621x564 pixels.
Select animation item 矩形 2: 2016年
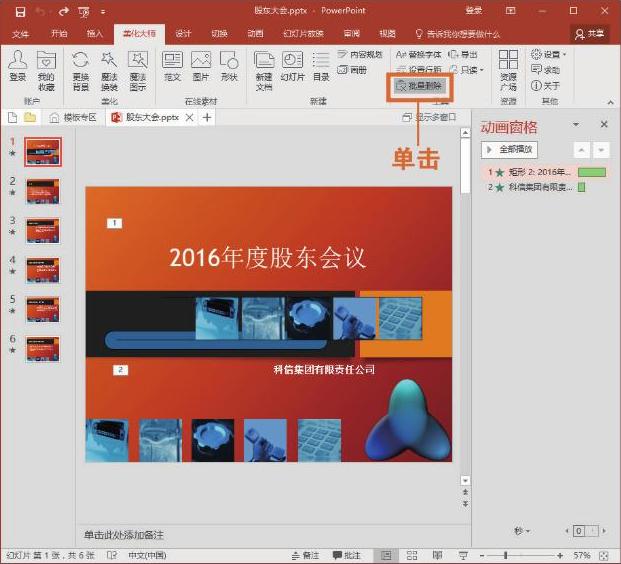tap(545, 172)
